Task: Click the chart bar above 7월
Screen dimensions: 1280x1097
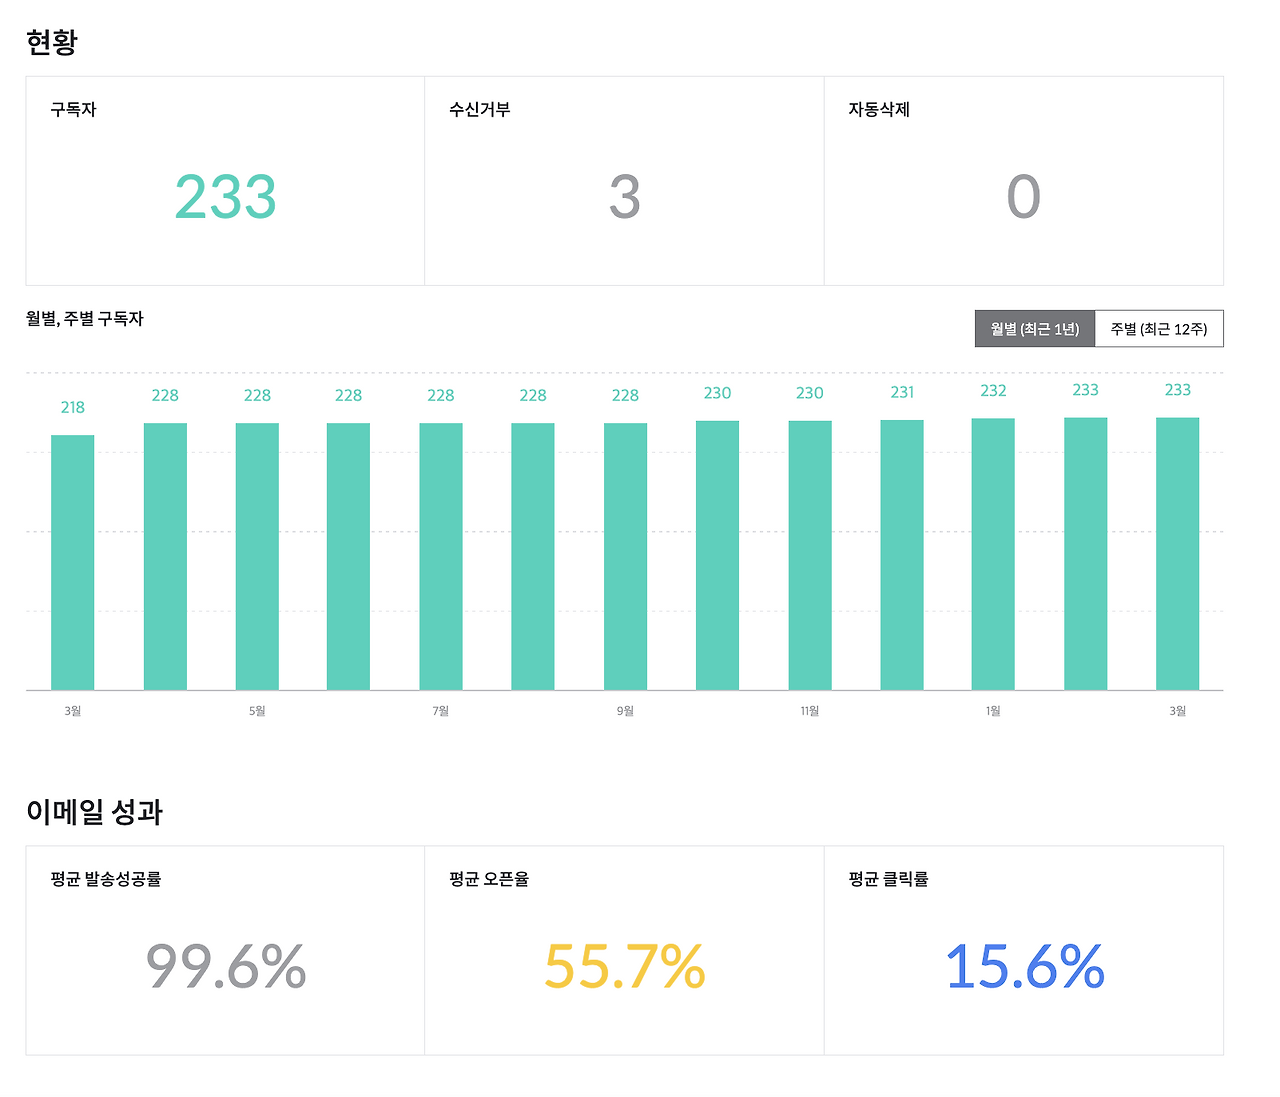Action: [x=441, y=557]
